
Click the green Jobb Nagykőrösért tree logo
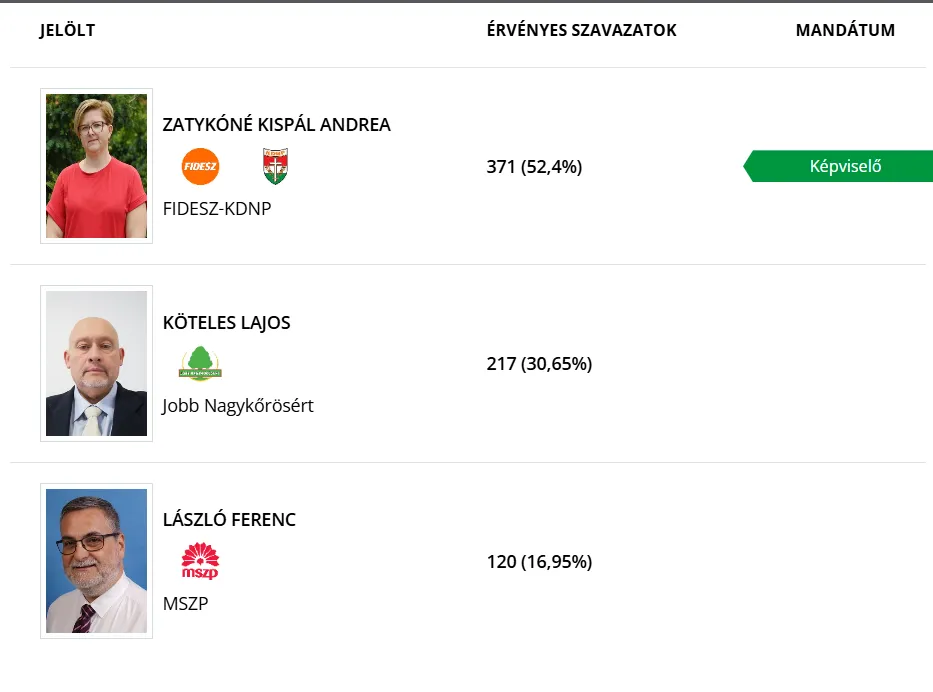[x=200, y=363]
